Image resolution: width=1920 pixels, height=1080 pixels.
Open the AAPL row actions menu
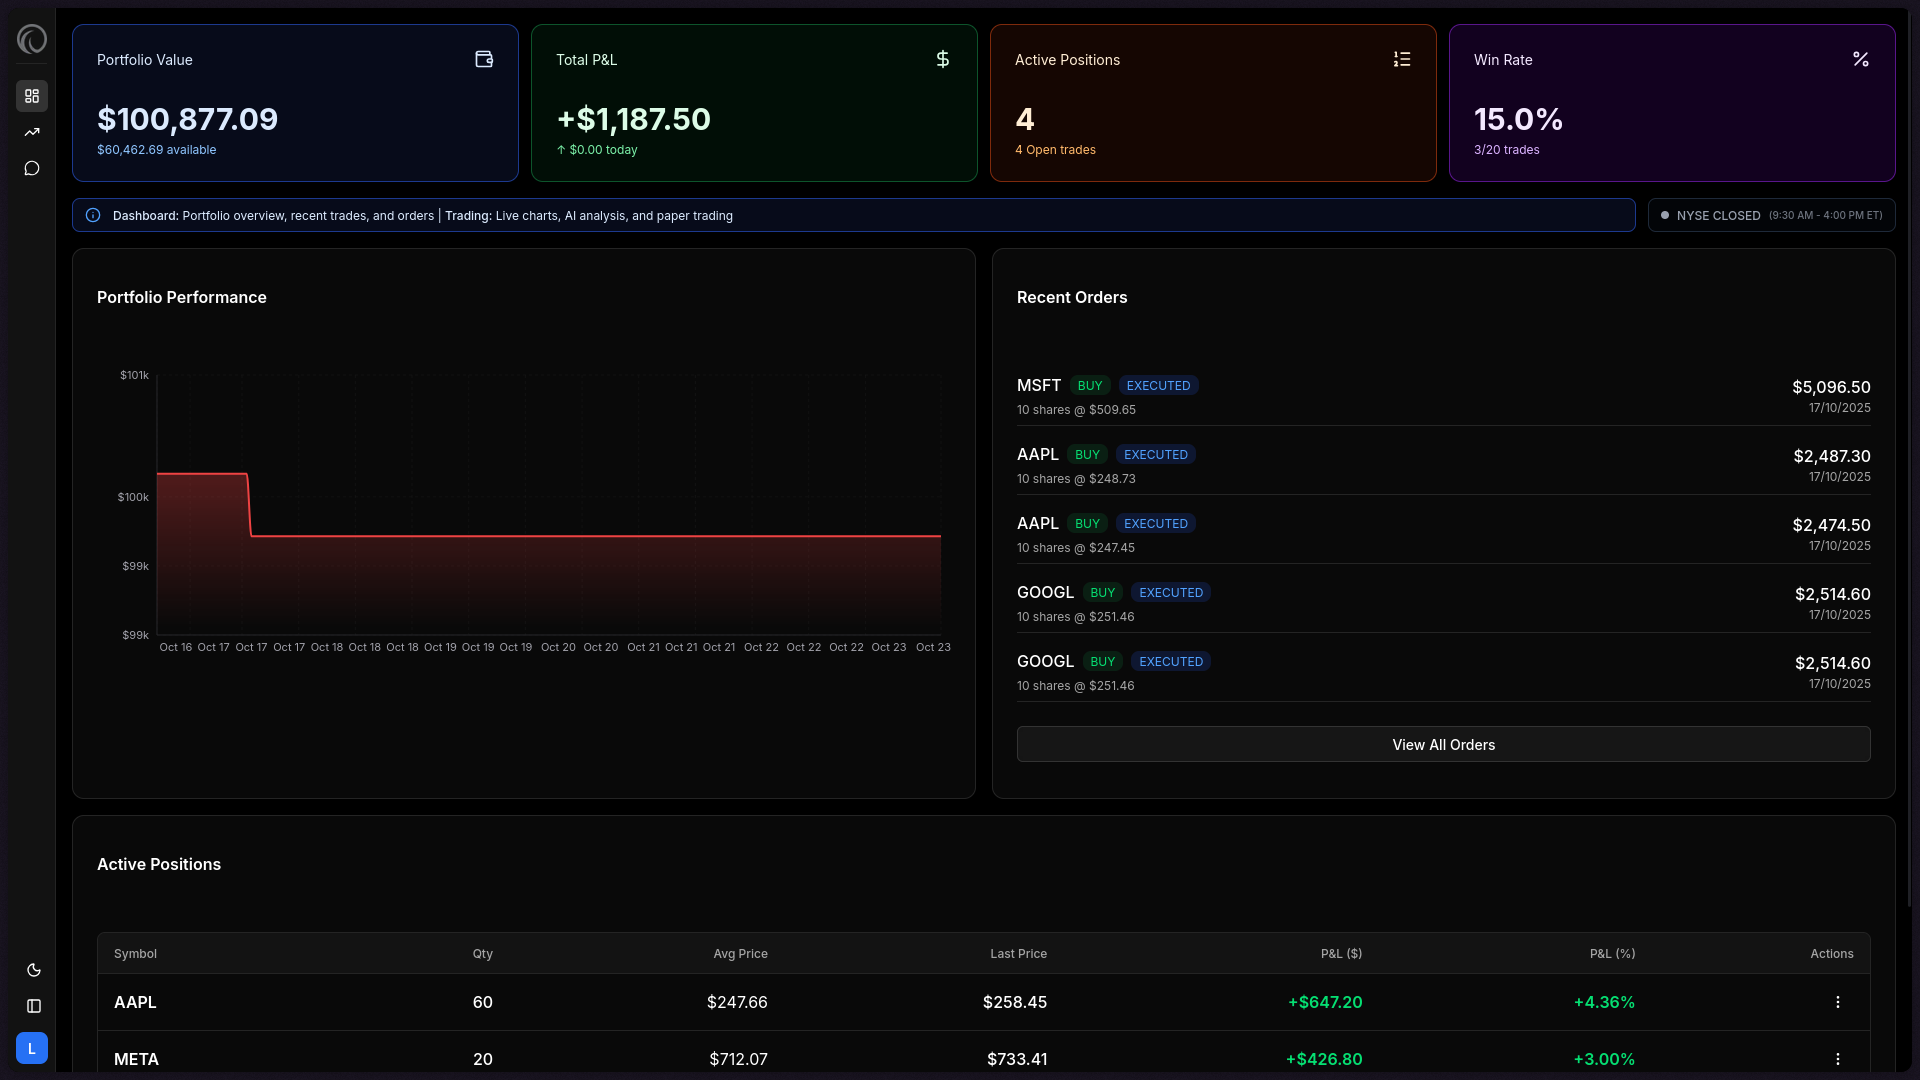pos(1837,1002)
